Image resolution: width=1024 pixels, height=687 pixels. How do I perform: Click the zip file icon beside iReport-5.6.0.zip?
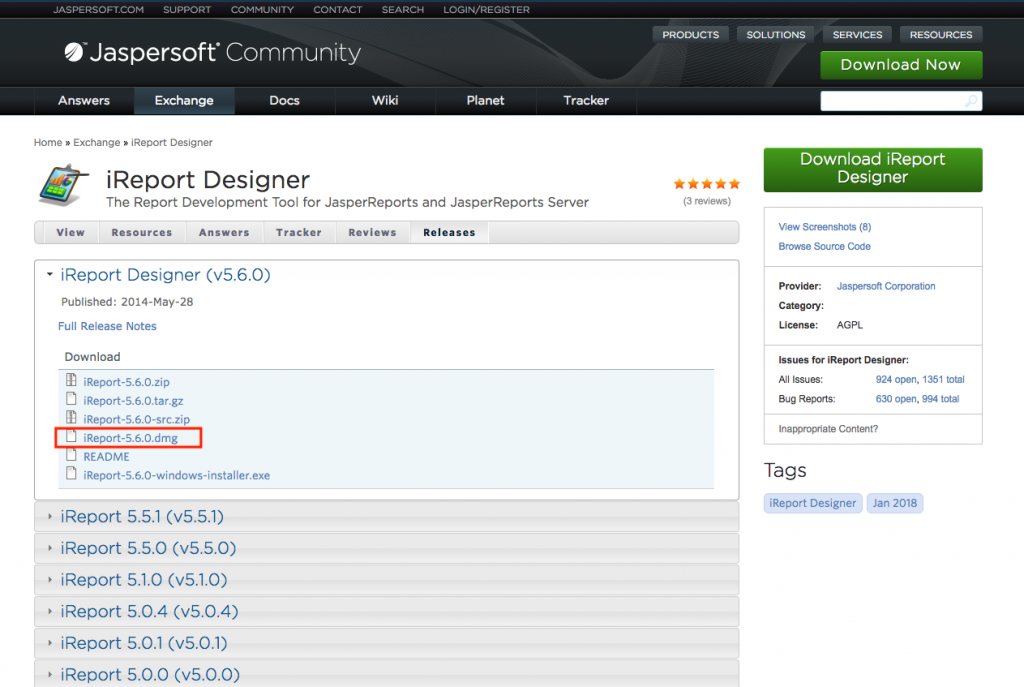pyautogui.click(x=71, y=380)
